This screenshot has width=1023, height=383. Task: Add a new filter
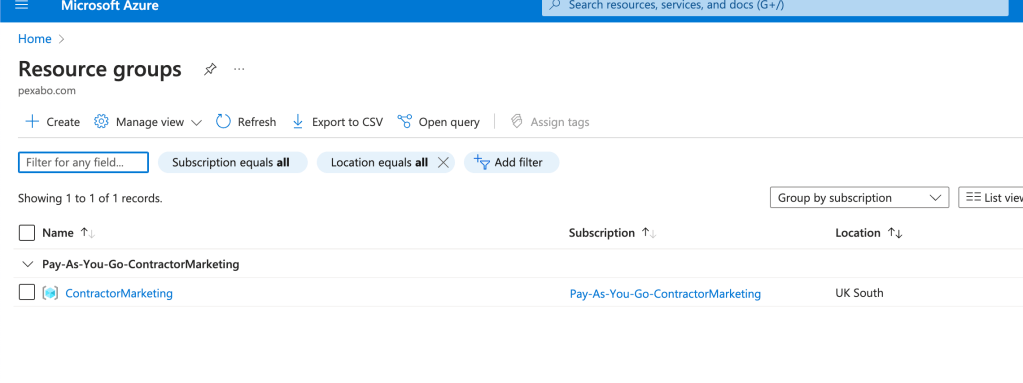(x=512, y=162)
